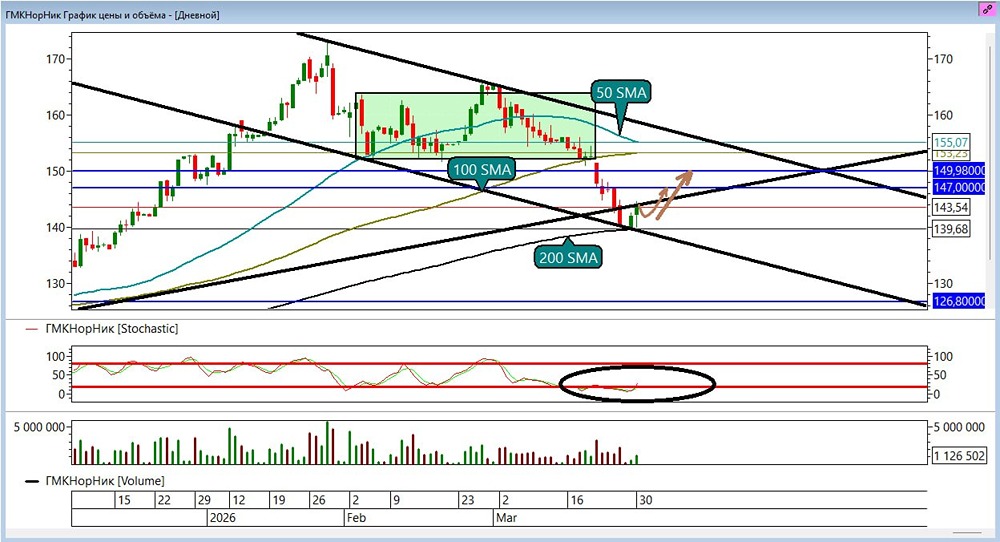Click the chart title 'ГМКНорНик График цены и объёма - [Дневной]'

point(112,15)
